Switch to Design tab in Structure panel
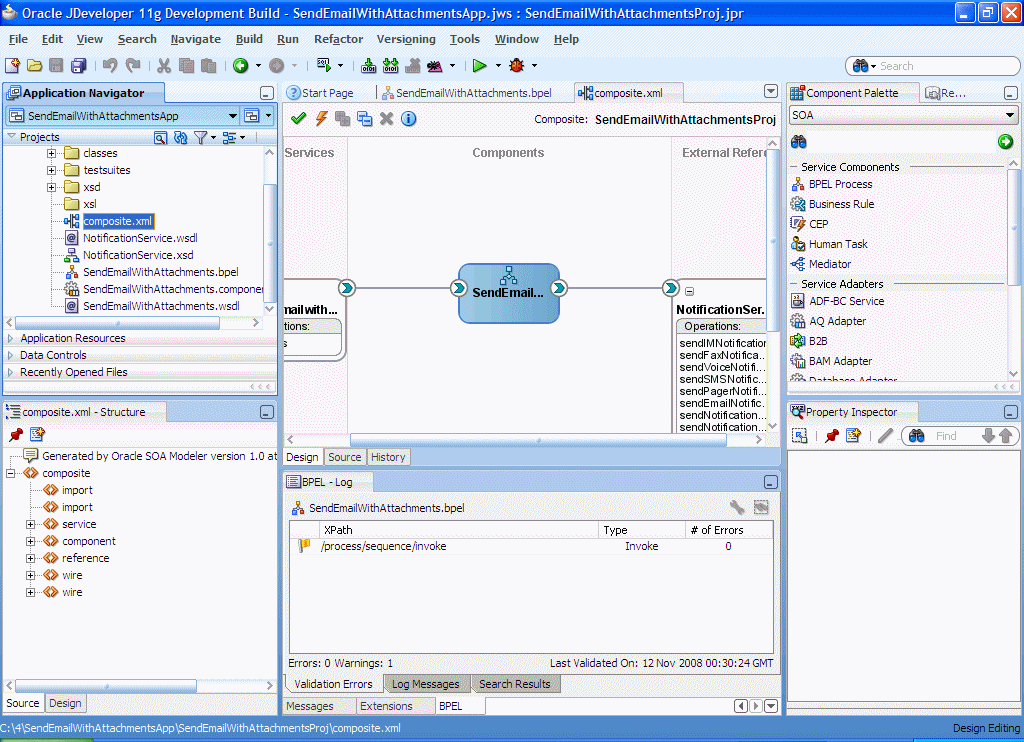This screenshot has width=1024, height=742. click(65, 703)
